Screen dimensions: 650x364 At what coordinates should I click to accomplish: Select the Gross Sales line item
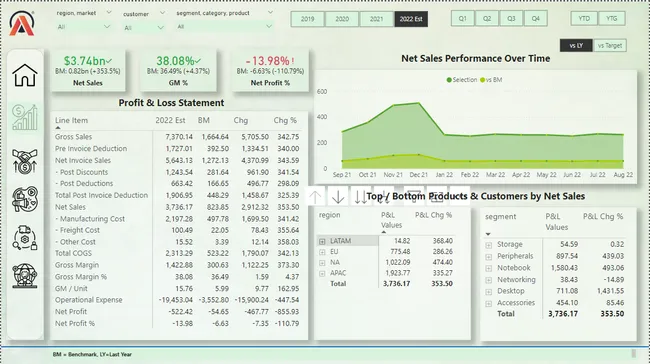click(73, 137)
